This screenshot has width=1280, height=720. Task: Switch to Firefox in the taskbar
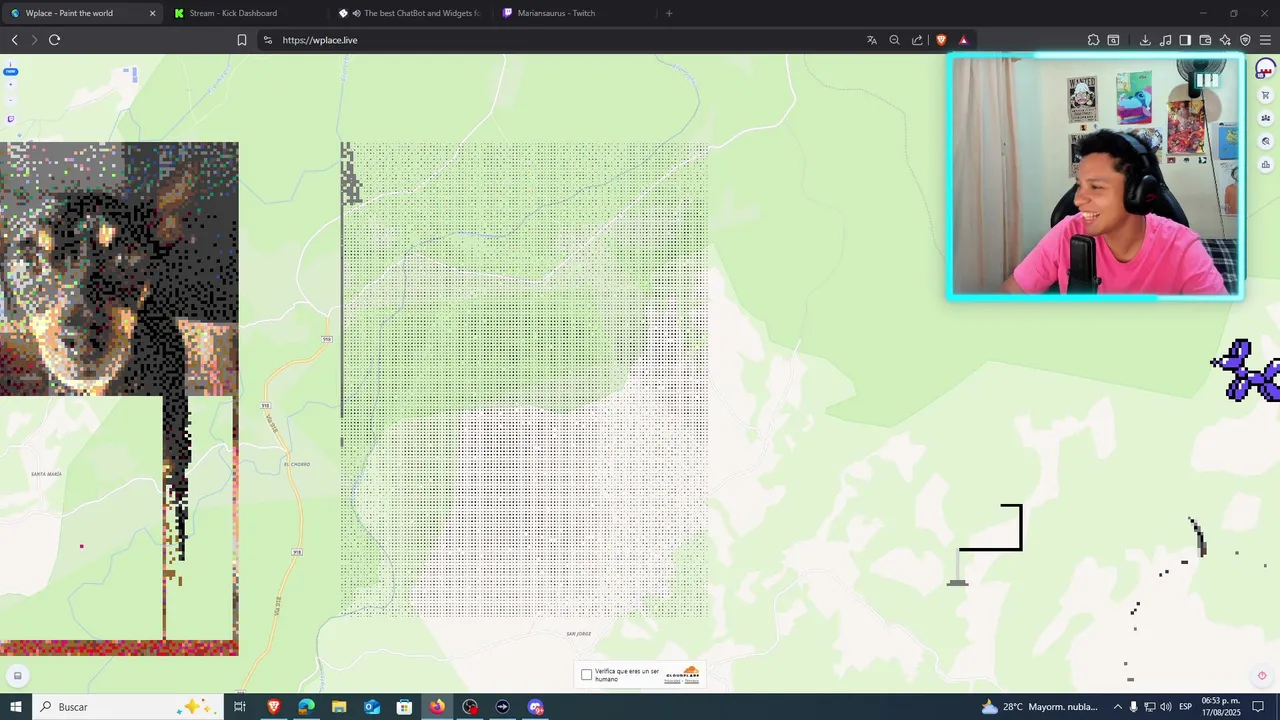[437, 707]
